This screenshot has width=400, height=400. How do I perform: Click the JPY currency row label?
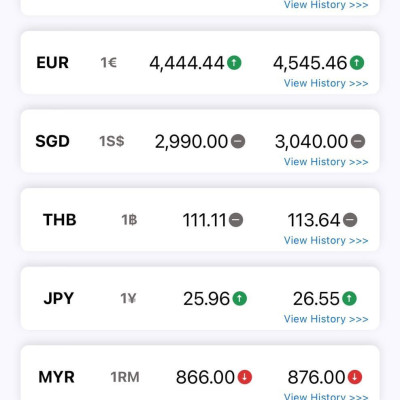point(59,298)
